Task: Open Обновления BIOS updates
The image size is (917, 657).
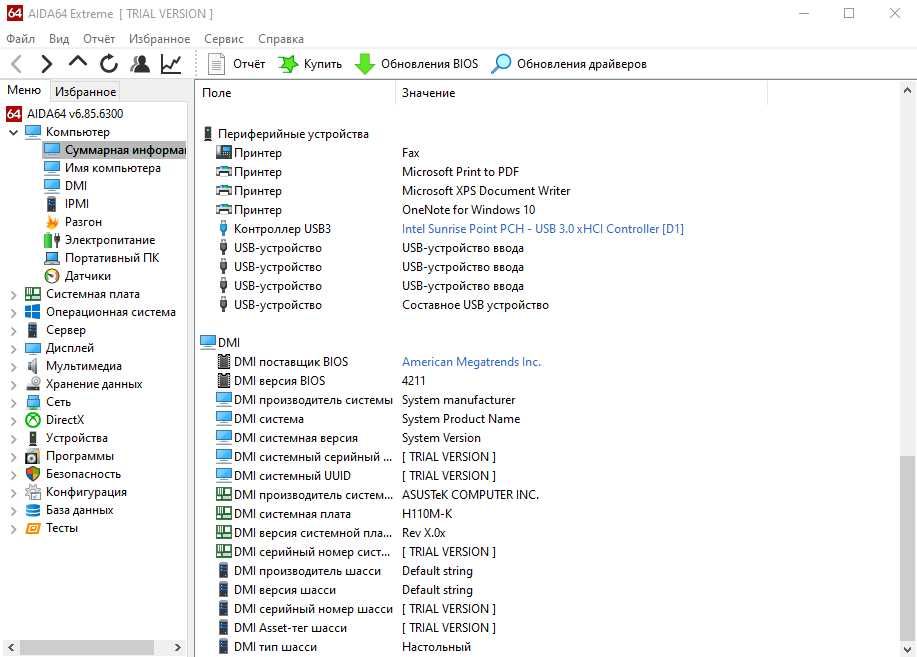Action: [416, 64]
